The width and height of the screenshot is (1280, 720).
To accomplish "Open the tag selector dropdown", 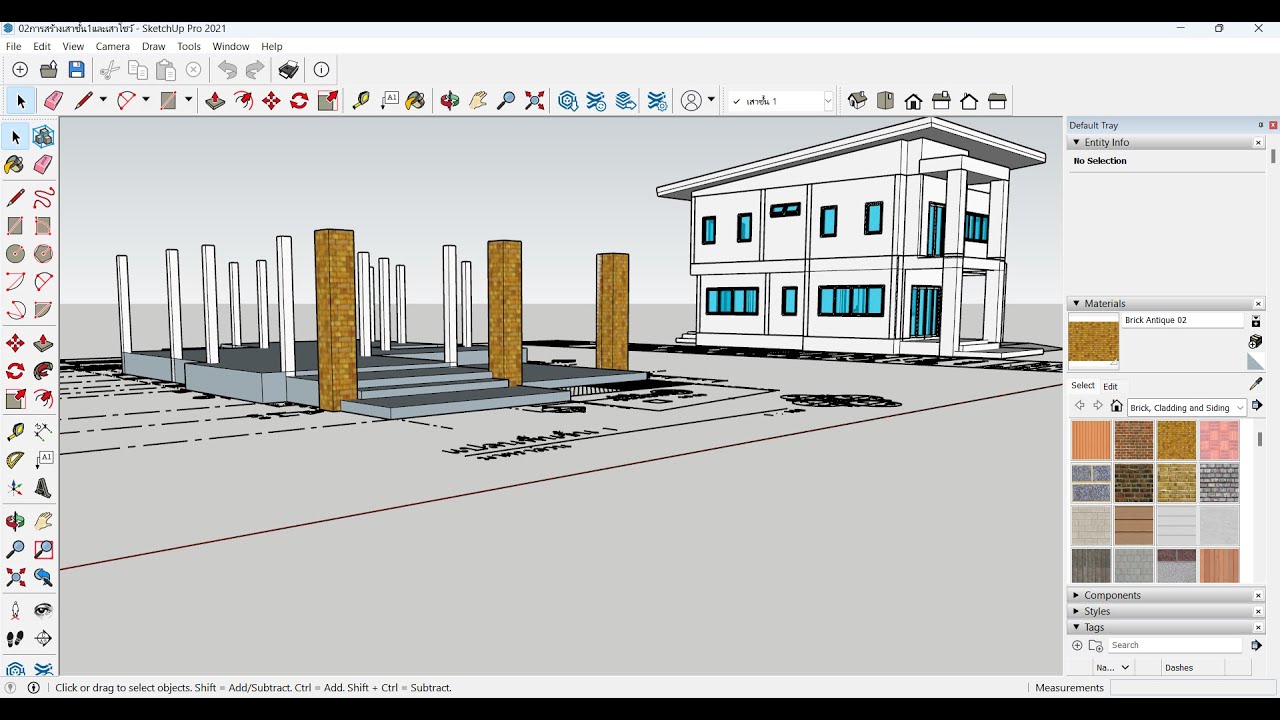I will pos(828,101).
